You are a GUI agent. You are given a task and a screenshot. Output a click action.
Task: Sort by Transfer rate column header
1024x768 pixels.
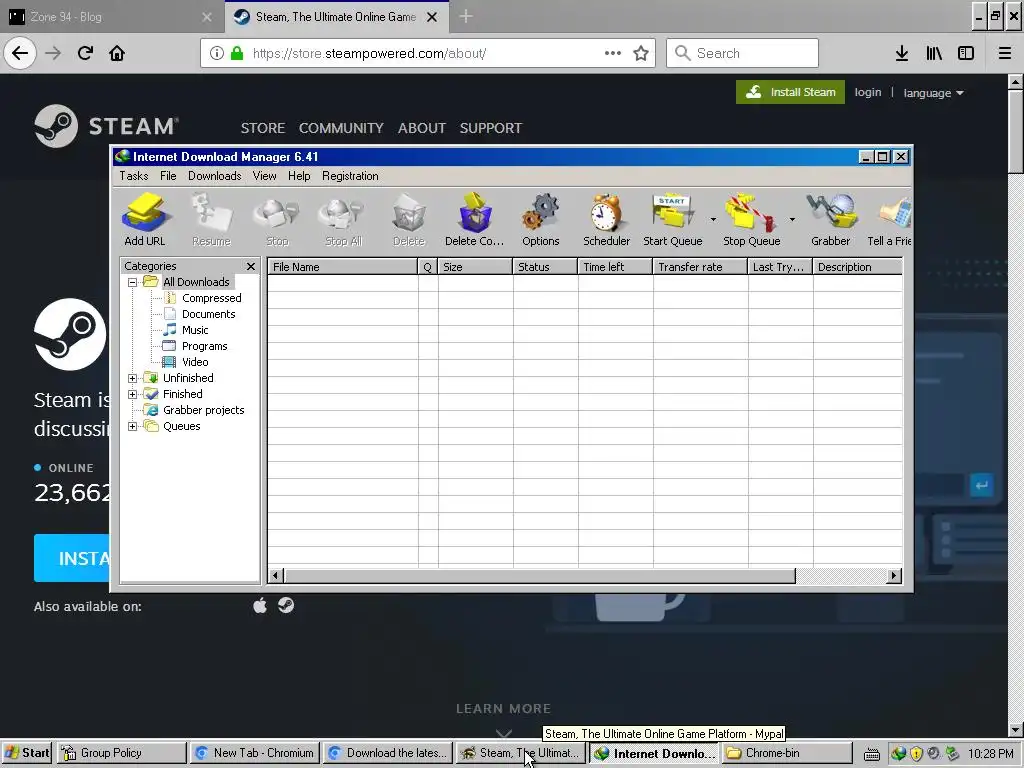699,266
